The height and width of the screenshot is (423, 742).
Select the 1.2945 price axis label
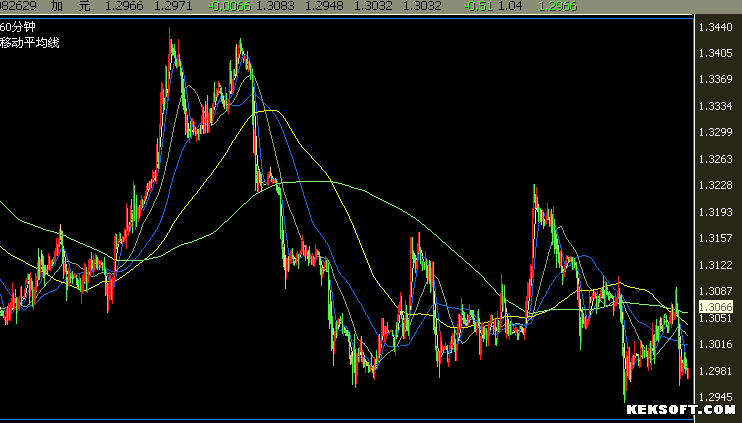click(716, 397)
